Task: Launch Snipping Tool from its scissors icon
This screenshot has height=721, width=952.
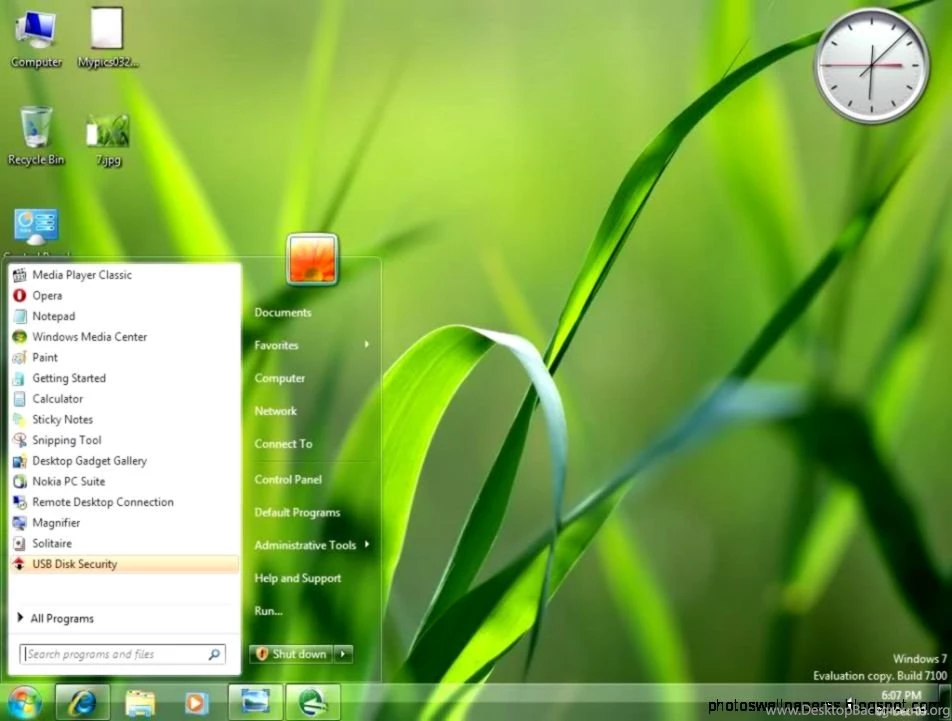Action: (19, 440)
